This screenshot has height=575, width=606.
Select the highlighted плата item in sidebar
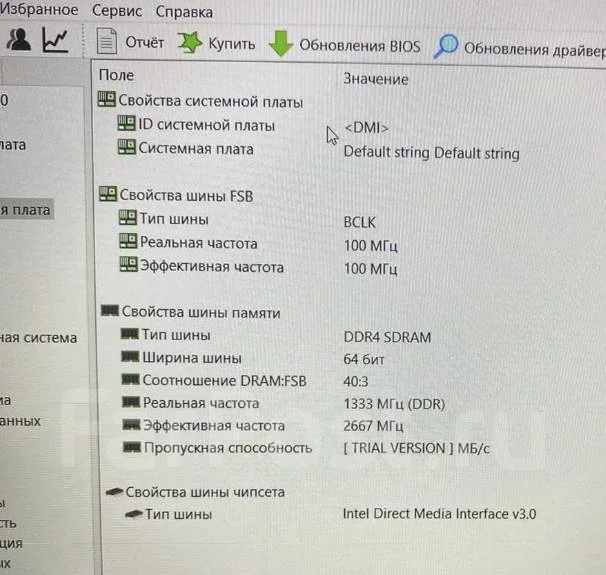click(x=26, y=210)
